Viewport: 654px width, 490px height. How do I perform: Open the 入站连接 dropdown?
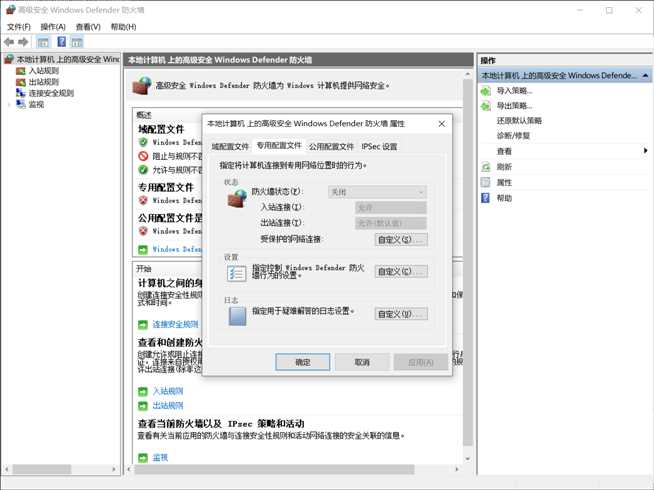click(391, 207)
